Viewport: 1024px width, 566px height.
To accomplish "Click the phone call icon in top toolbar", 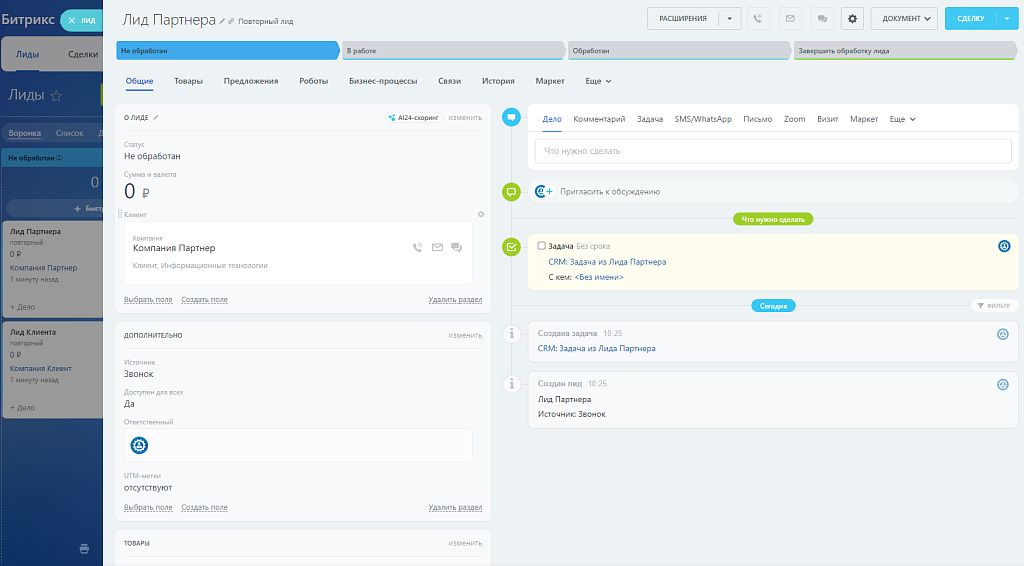I will [759, 18].
